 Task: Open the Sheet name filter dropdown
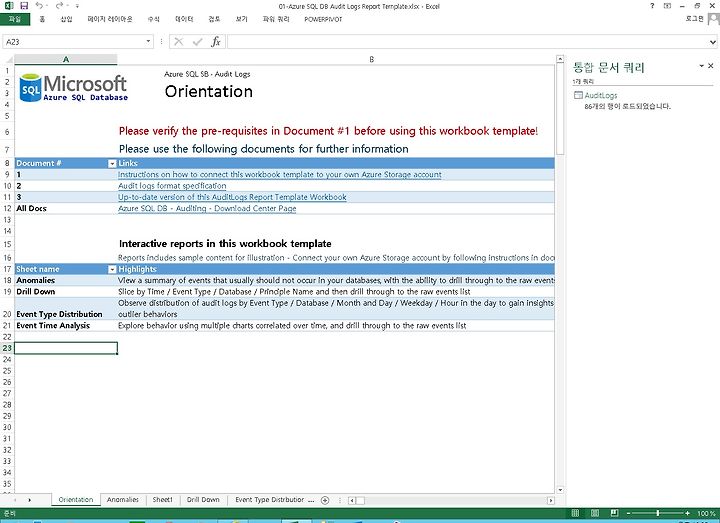coord(112,270)
